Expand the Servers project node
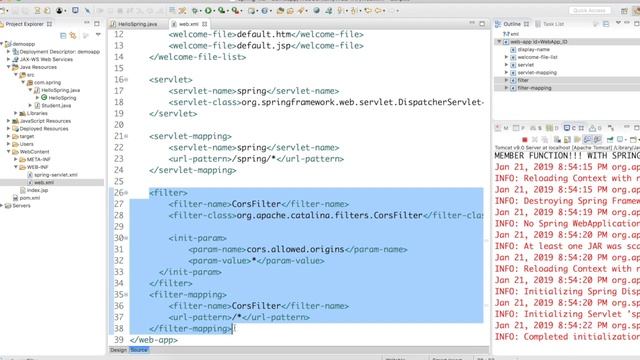The image size is (640, 360). [2, 205]
